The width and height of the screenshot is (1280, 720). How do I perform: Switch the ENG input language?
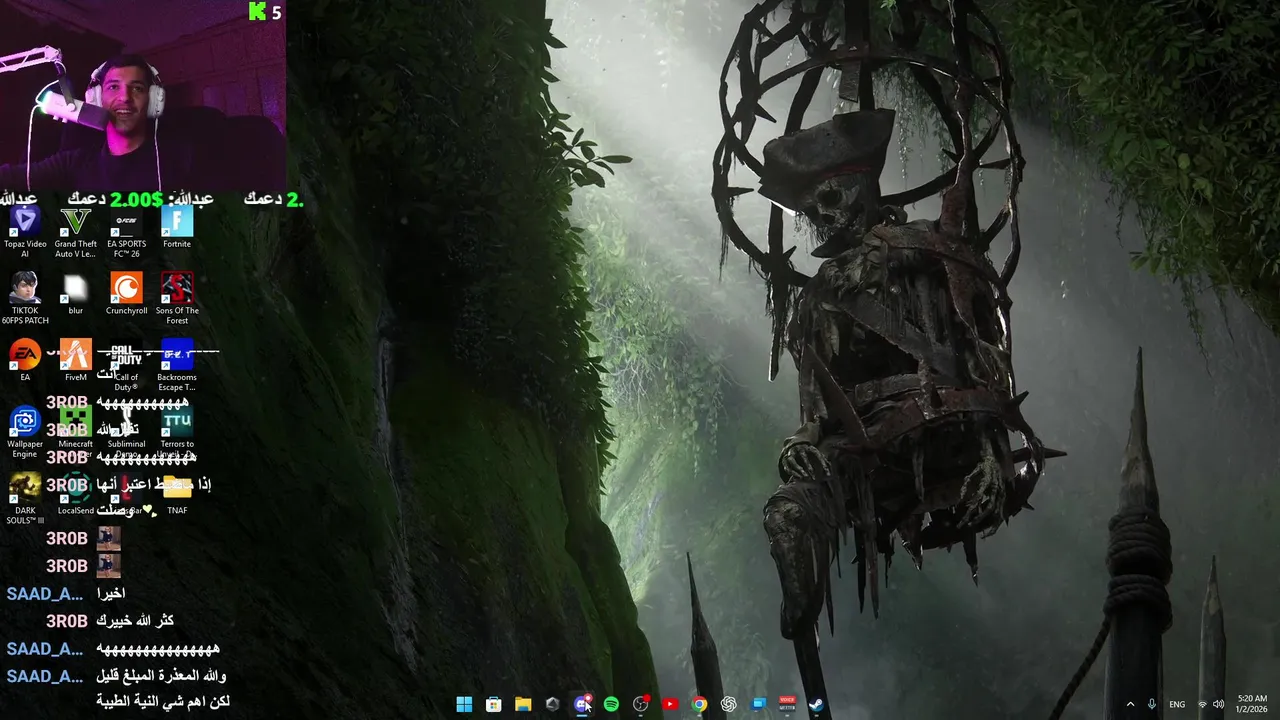(x=1177, y=704)
